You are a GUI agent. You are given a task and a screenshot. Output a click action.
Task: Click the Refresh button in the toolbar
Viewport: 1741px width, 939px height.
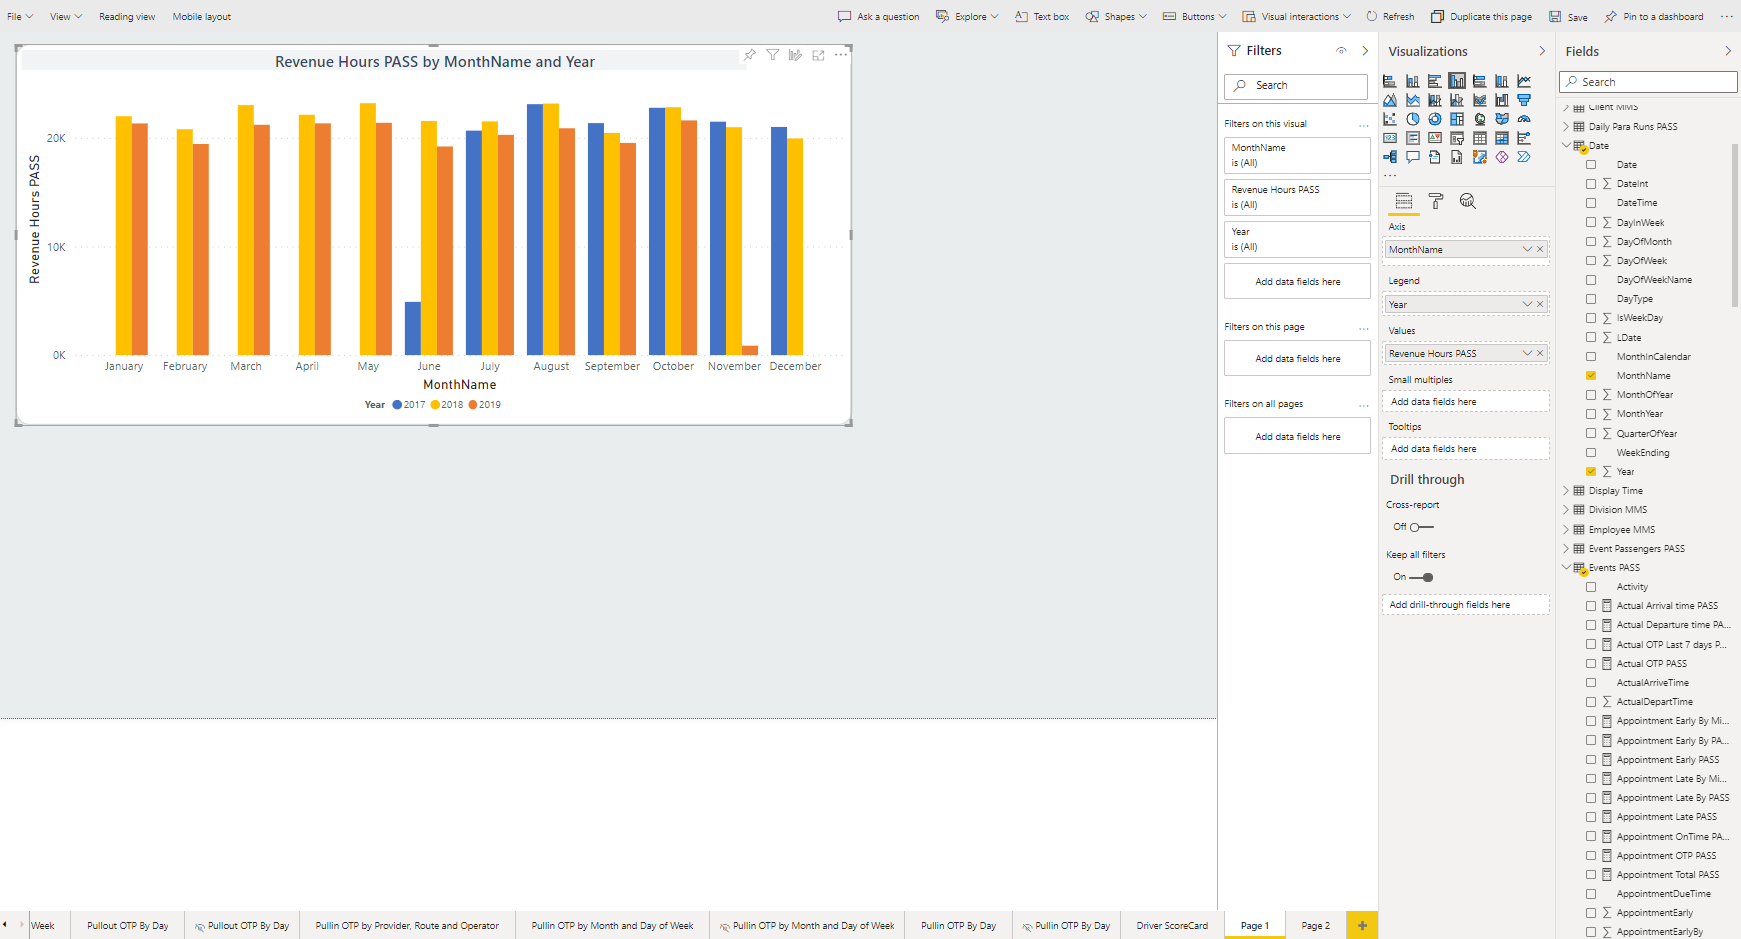coord(1390,16)
